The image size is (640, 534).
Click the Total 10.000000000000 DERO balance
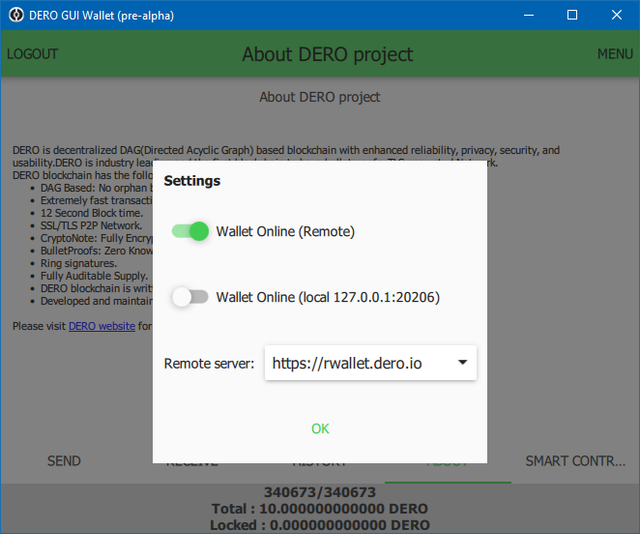point(320,509)
